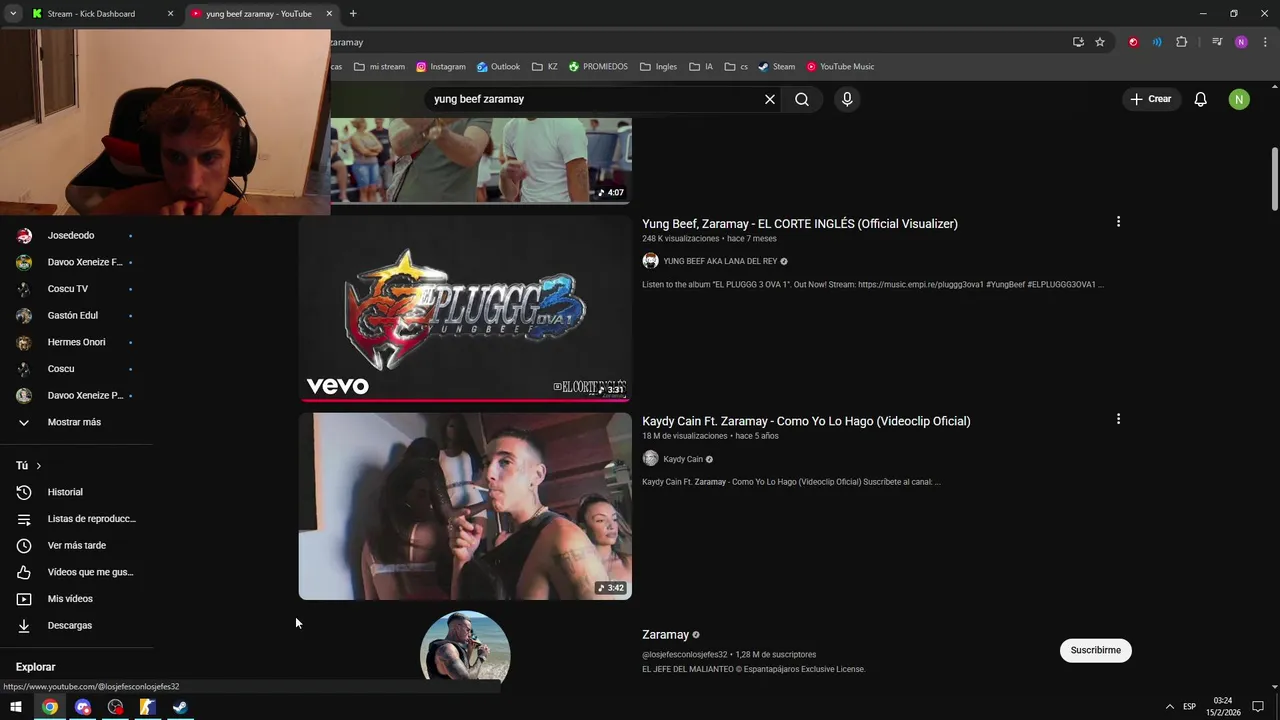This screenshot has height=720, width=1280.
Task: Show hidden system tray icons
Action: (x=1170, y=707)
